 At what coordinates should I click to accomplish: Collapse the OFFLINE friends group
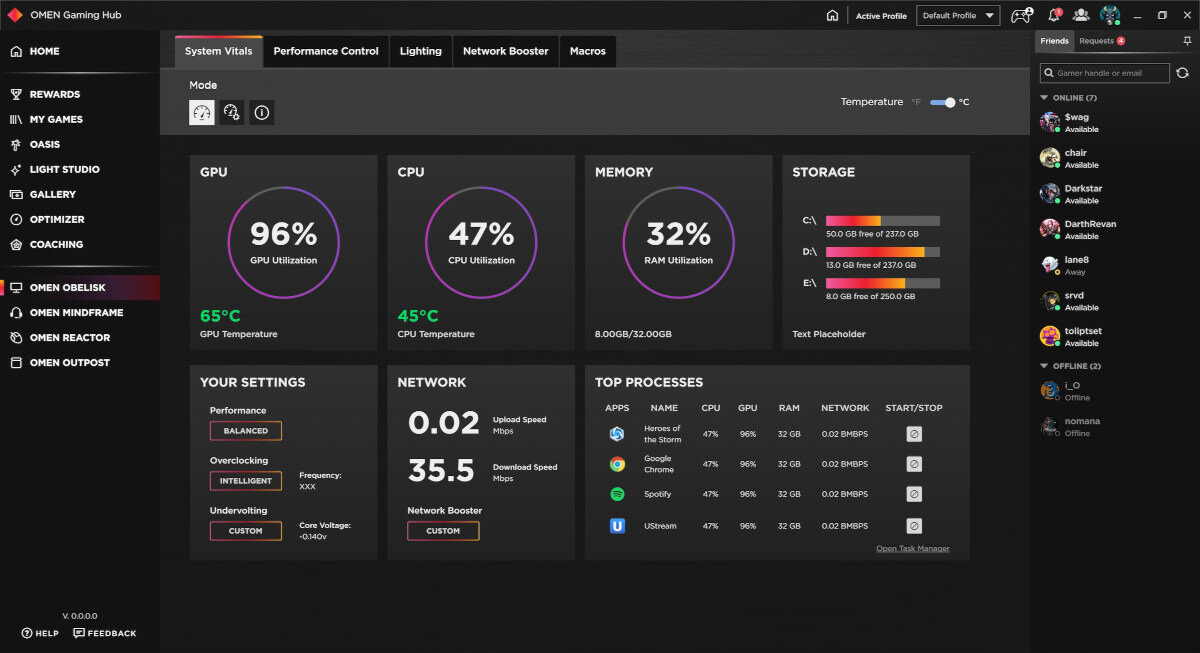click(x=1045, y=366)
